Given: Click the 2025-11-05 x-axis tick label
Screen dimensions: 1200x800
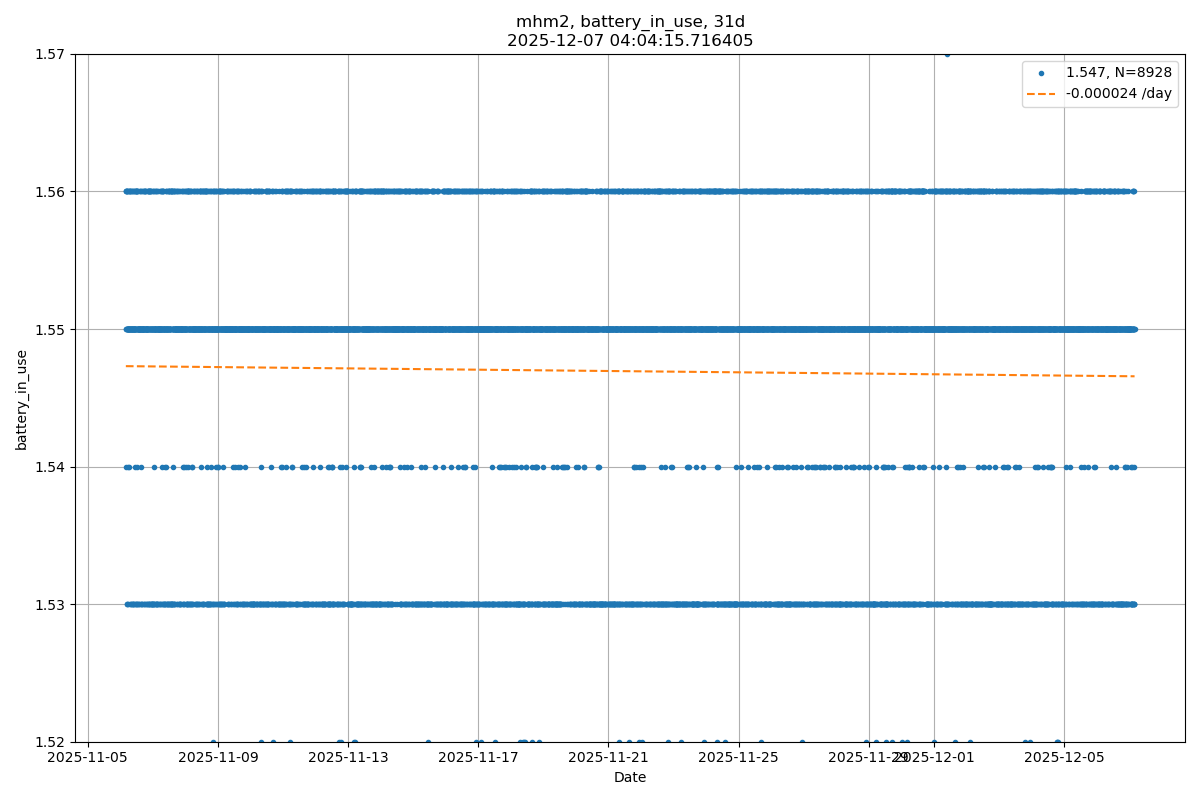Looking at the screenshot, I should (88, 758).
